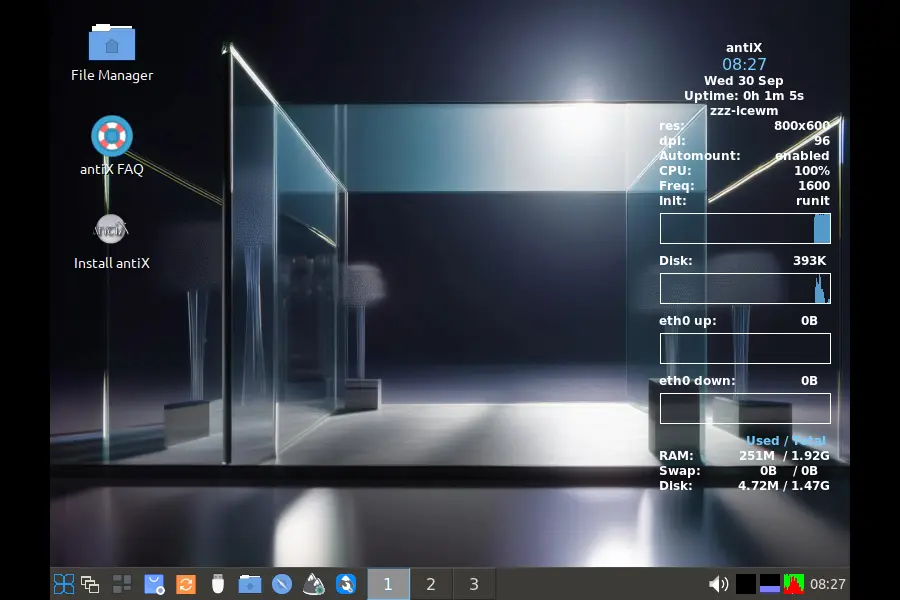
Task: Click the Disk '4.72M / 1.47G' value
Action: (783, 485)
